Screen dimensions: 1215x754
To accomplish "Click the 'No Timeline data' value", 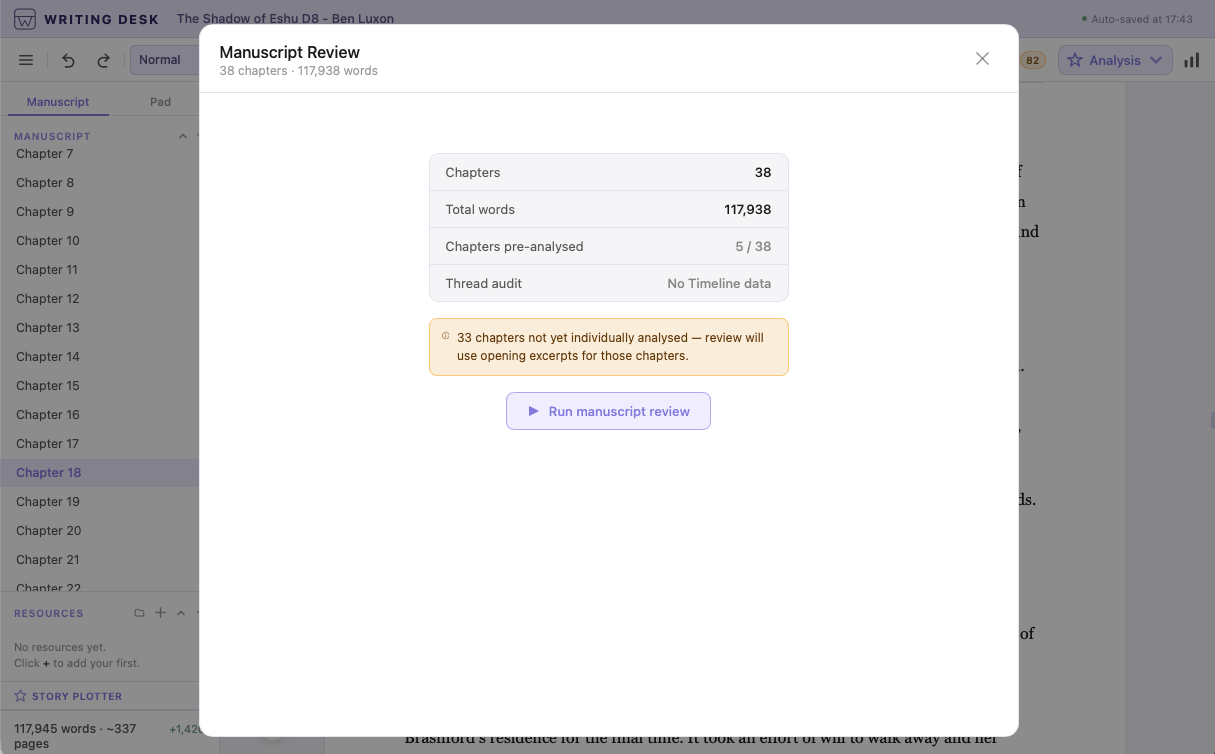I will pos(719,283).
